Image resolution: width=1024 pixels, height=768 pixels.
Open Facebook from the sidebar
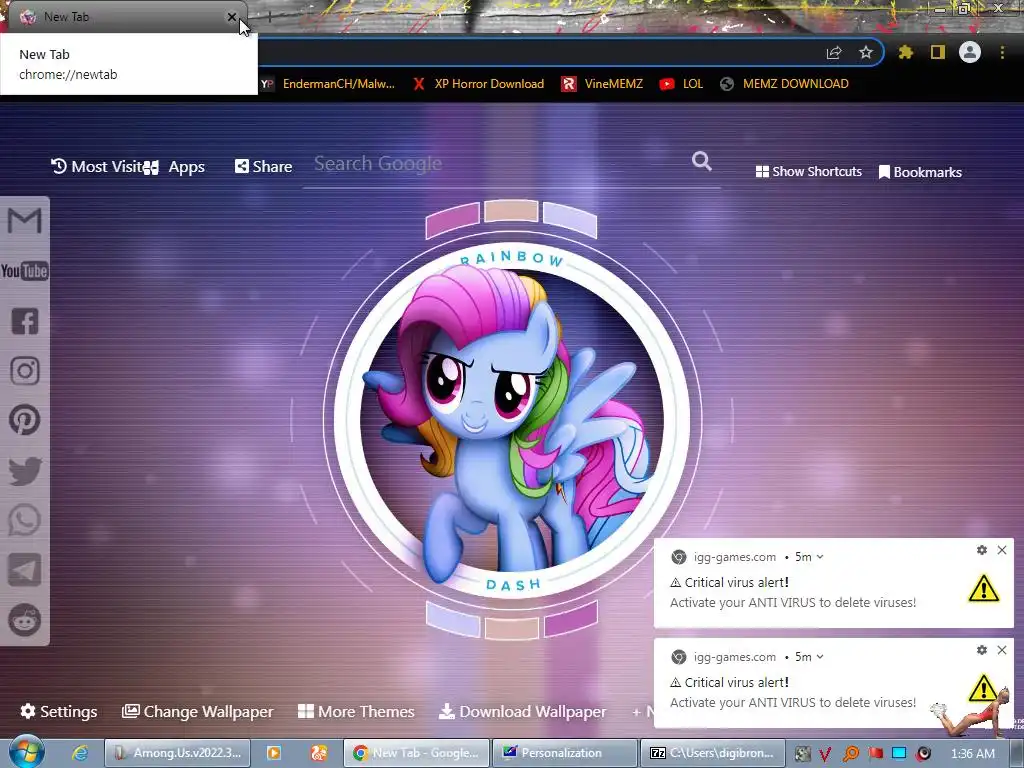[25, 321]
